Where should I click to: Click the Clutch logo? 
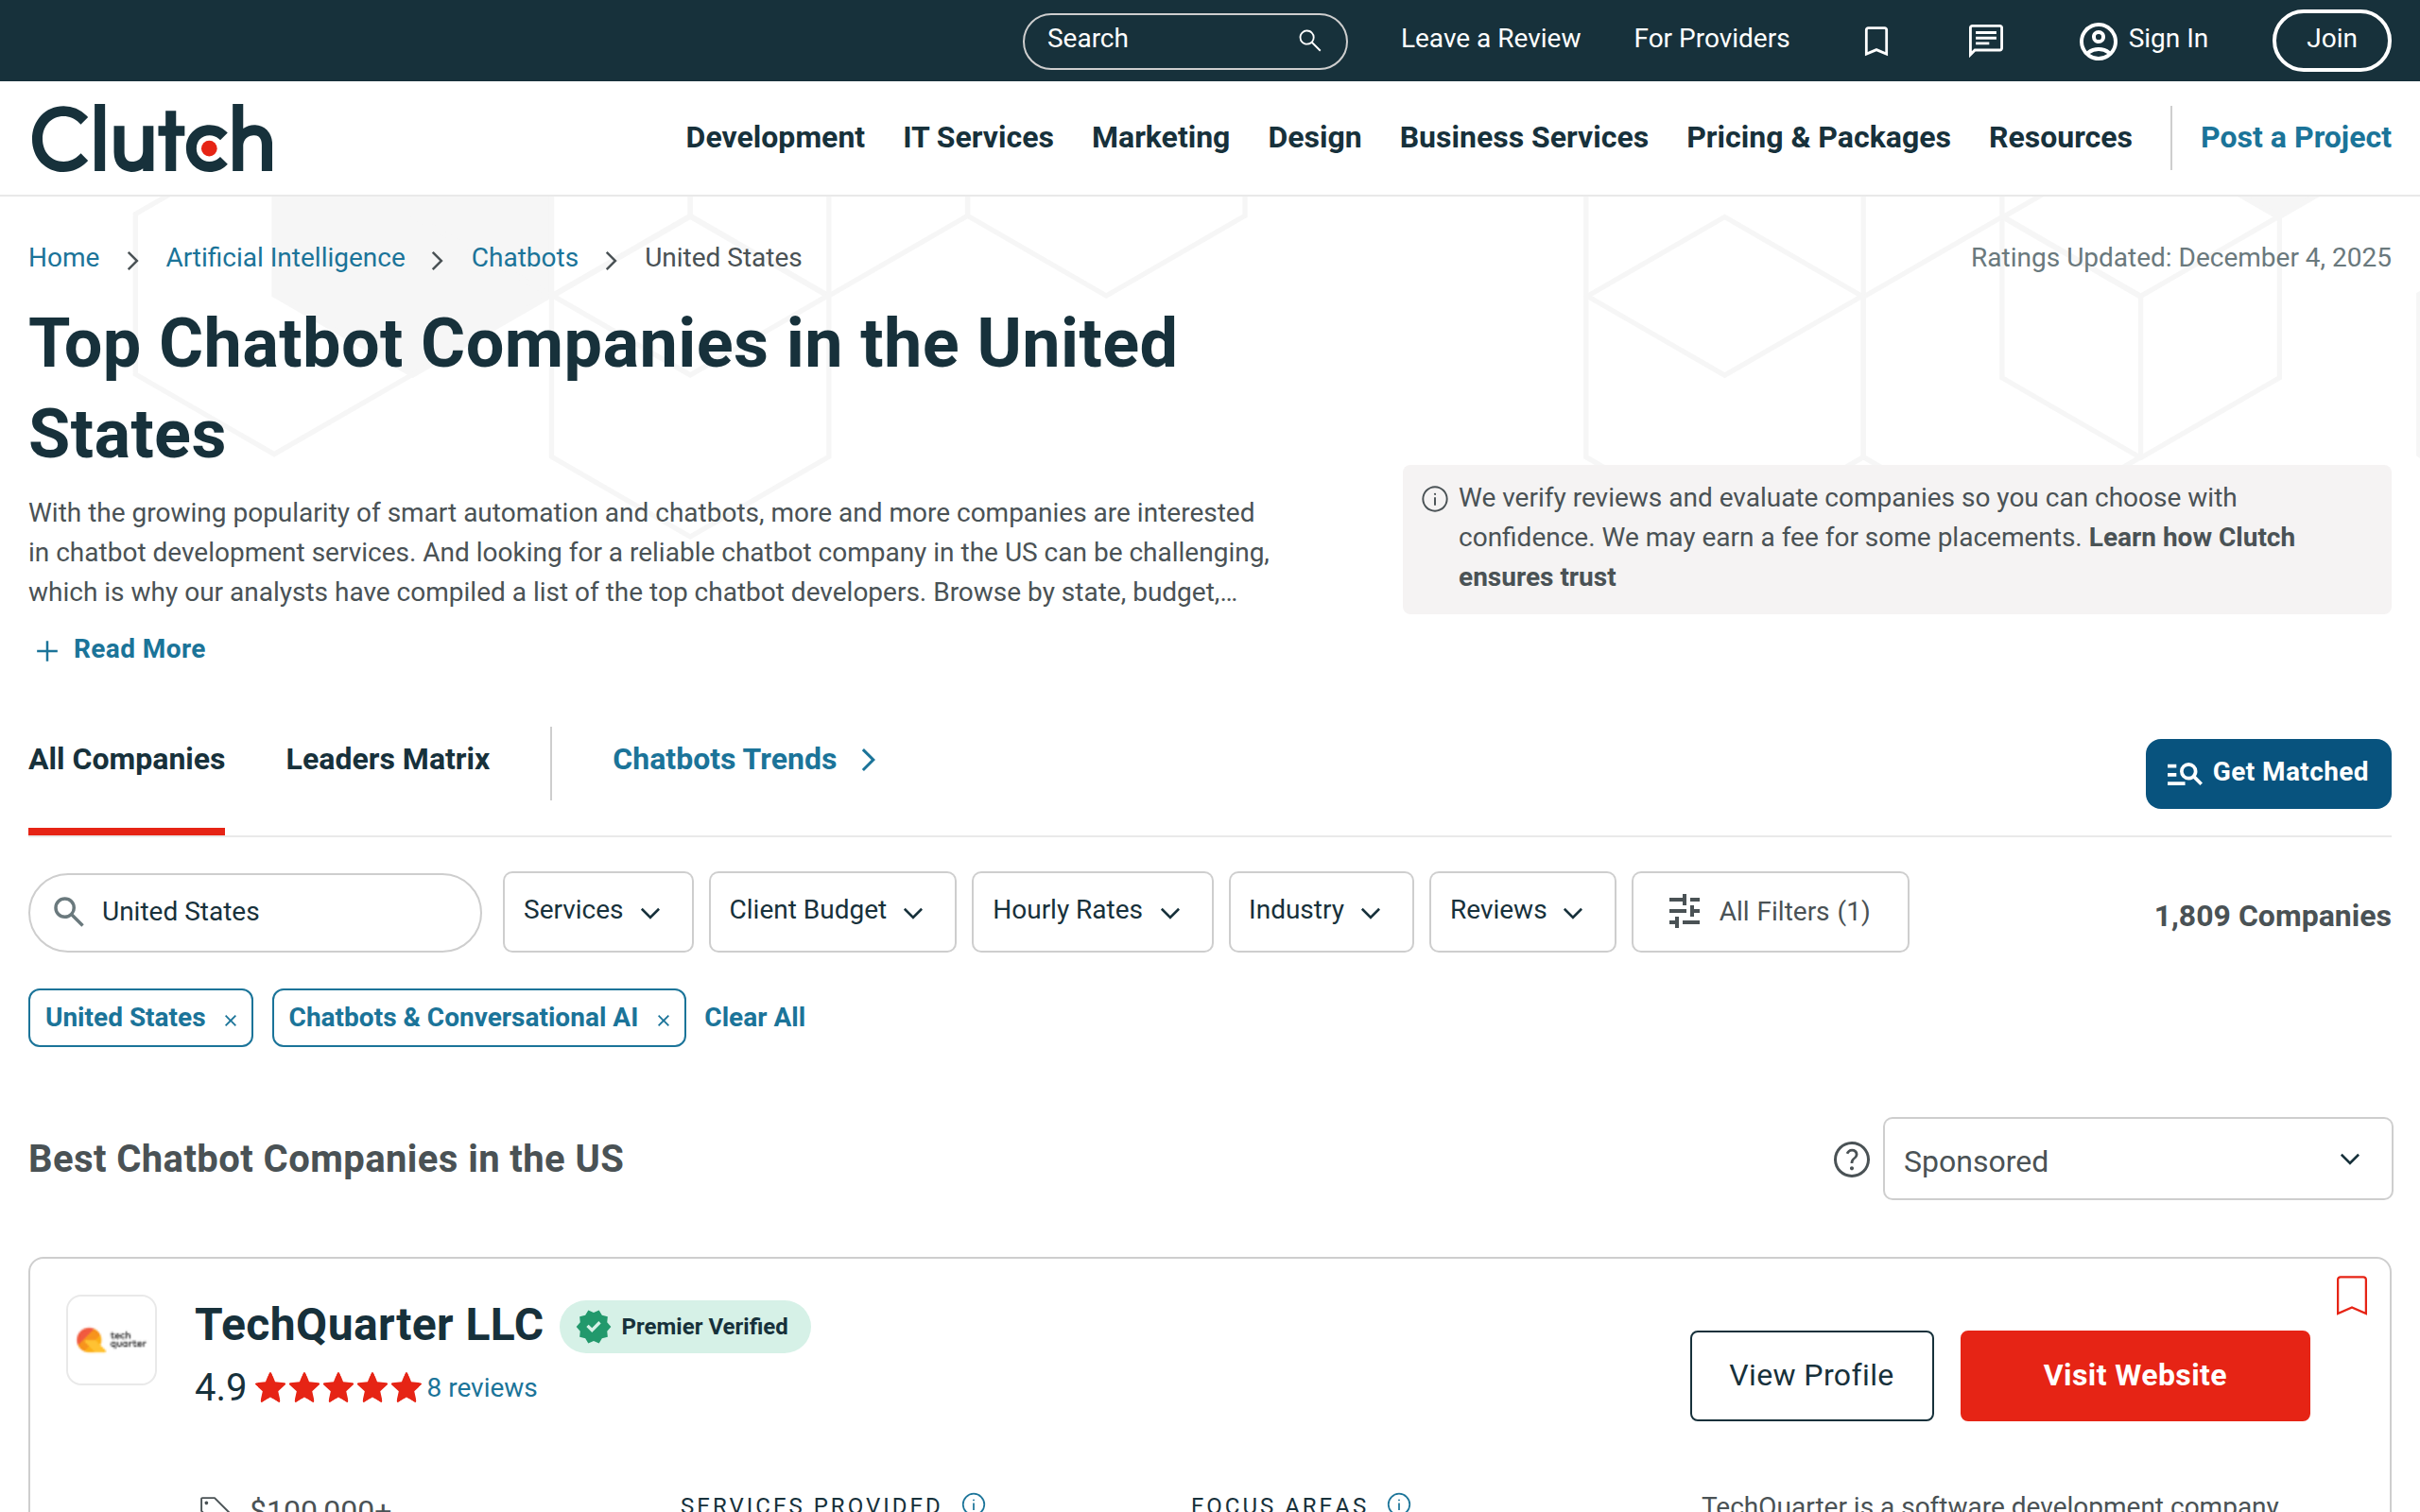[151, 137]
